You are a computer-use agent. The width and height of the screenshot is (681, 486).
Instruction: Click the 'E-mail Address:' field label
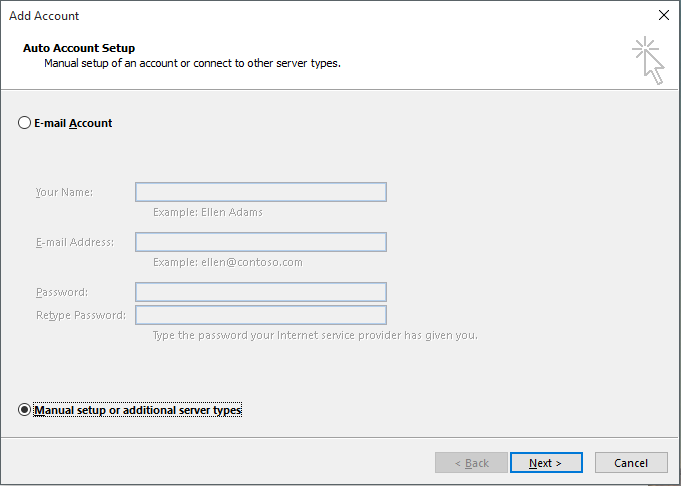point(75,242)
